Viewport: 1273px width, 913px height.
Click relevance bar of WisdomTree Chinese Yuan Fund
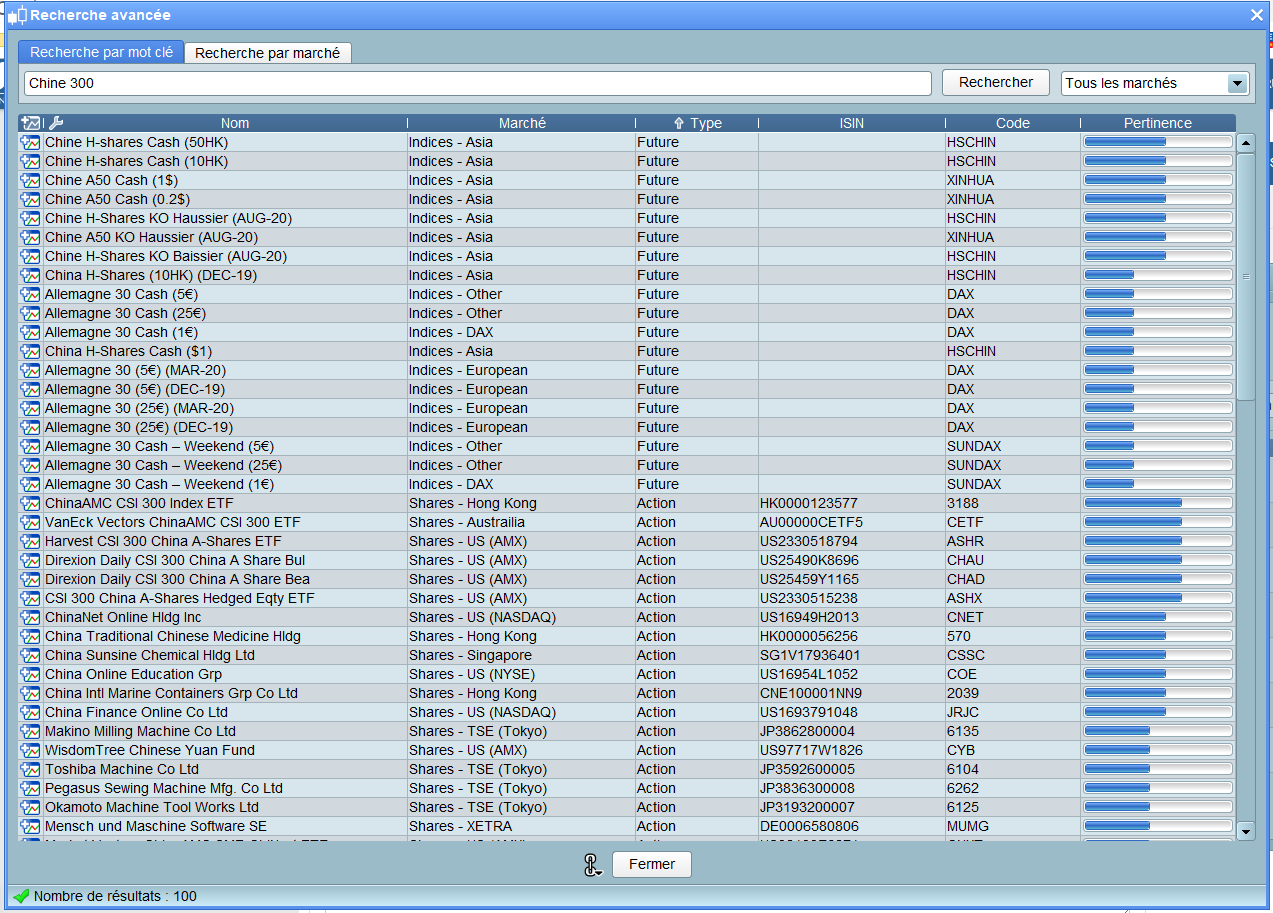[1158, 750]
